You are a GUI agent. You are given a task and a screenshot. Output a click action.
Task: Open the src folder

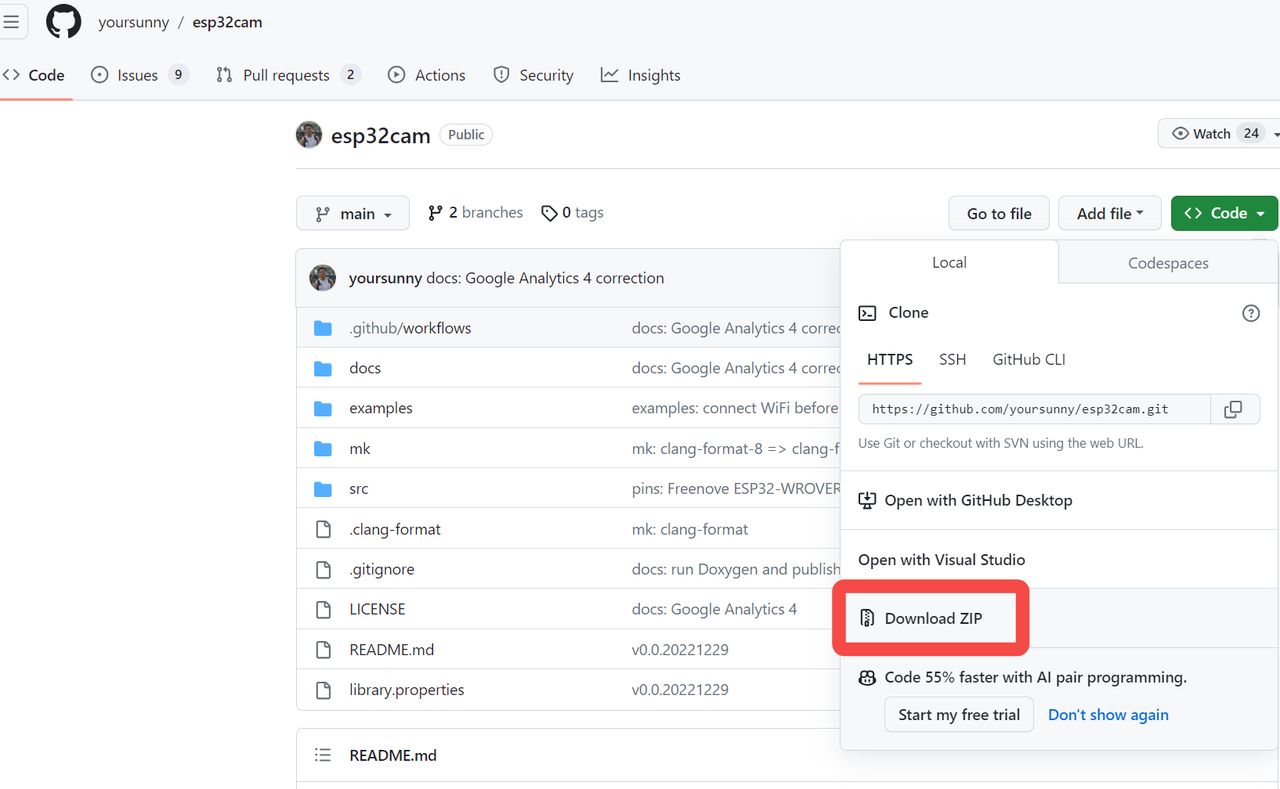(x=359, y=489)
